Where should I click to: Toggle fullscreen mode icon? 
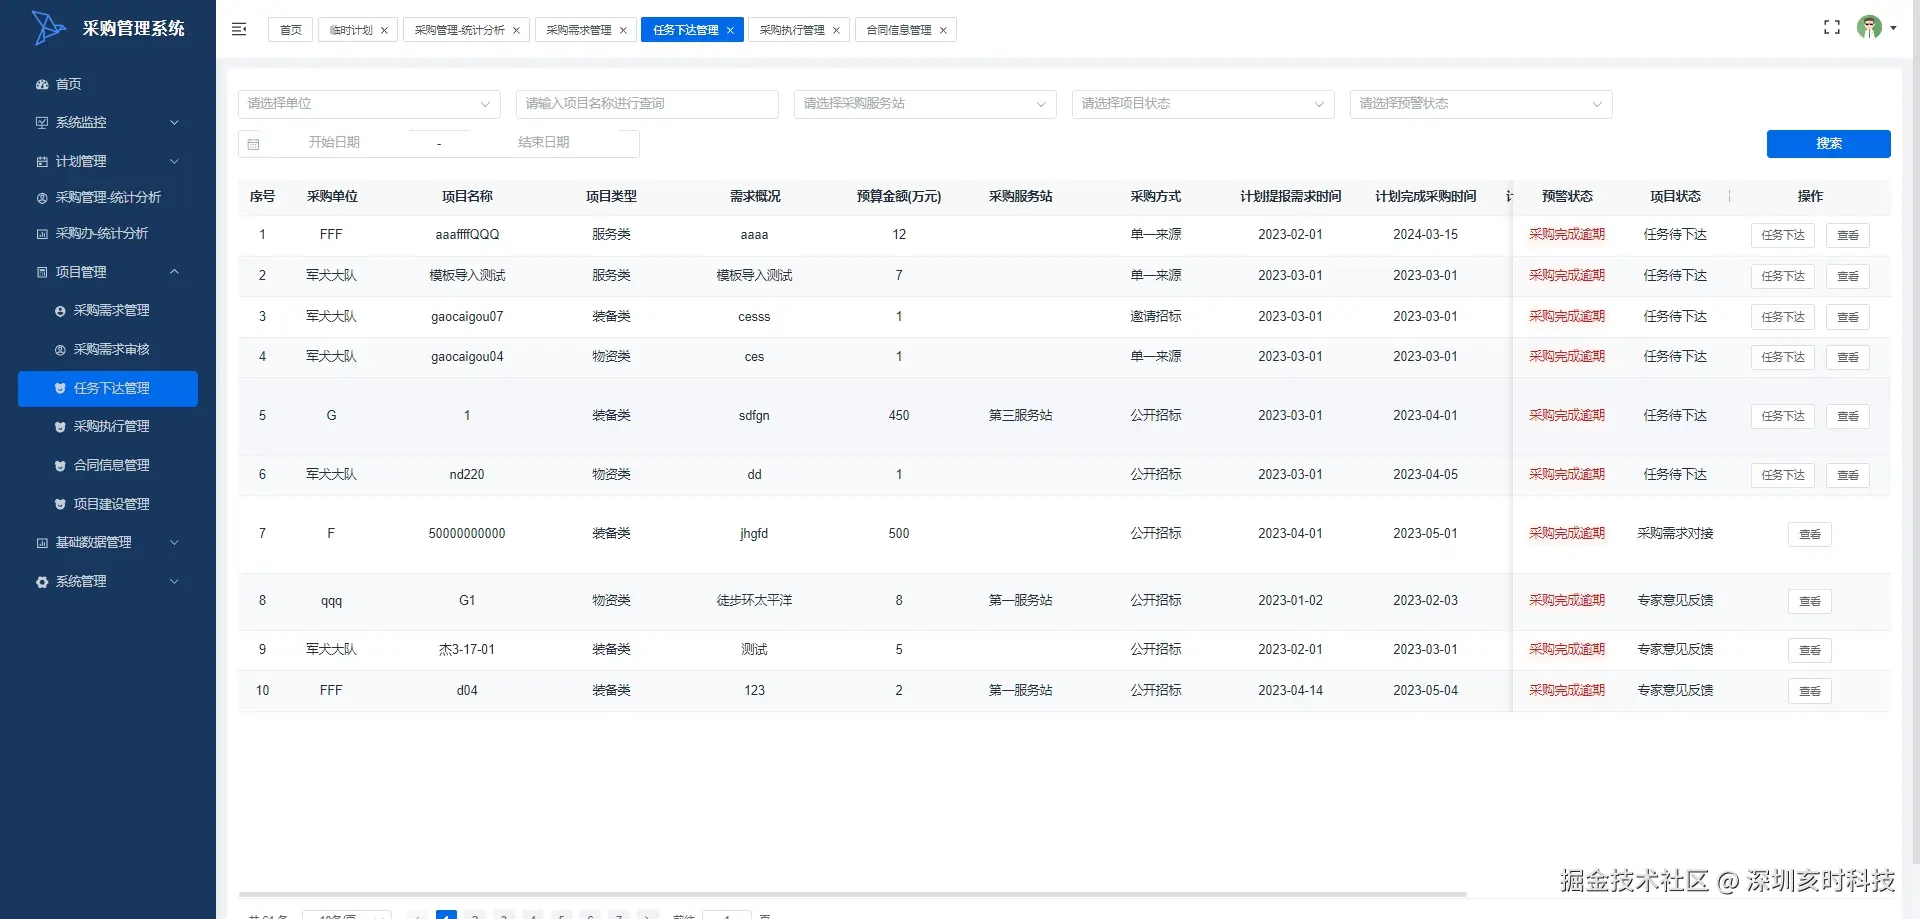pyautogui.click(x=1832, y=28)
